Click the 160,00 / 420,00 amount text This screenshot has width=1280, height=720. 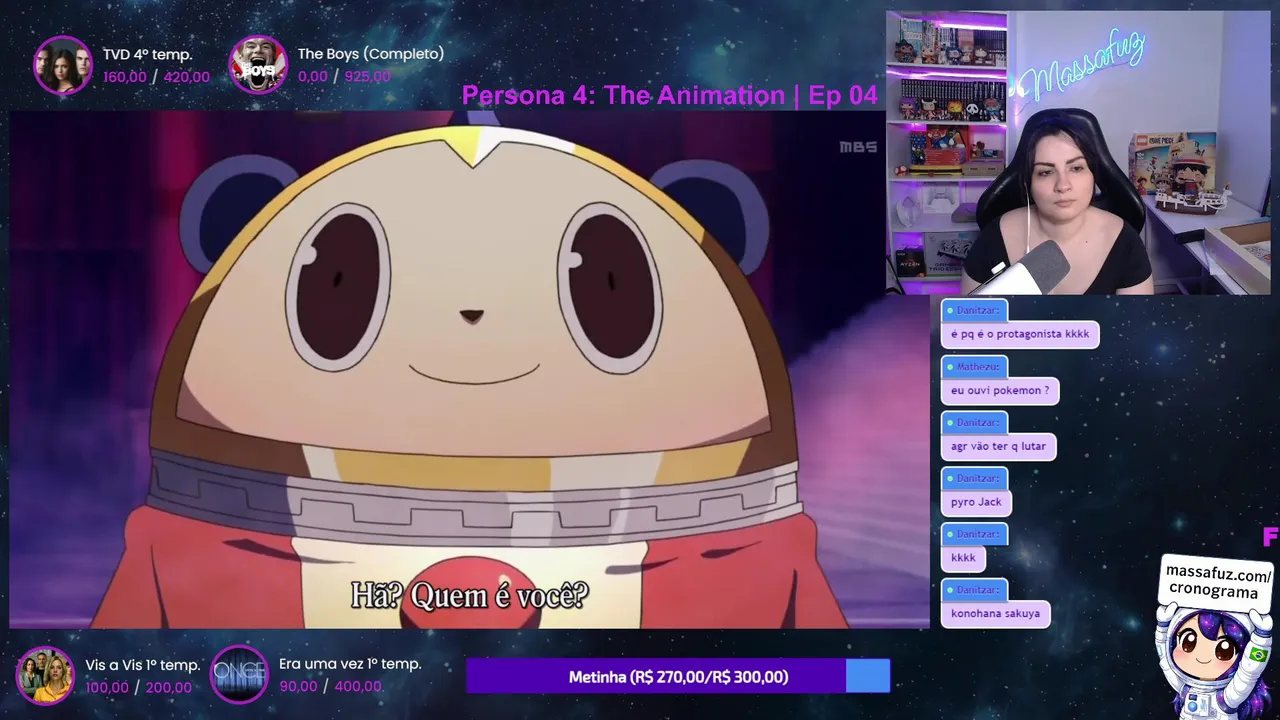156,77
